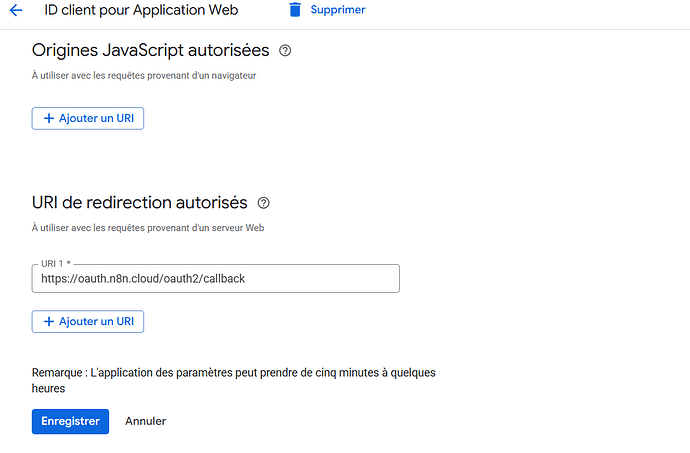Open help icon beside Origines JavaScript autorisées
The height and width of the screenshot is (453, 690).
pyautogui.click(x=285, y=50)
